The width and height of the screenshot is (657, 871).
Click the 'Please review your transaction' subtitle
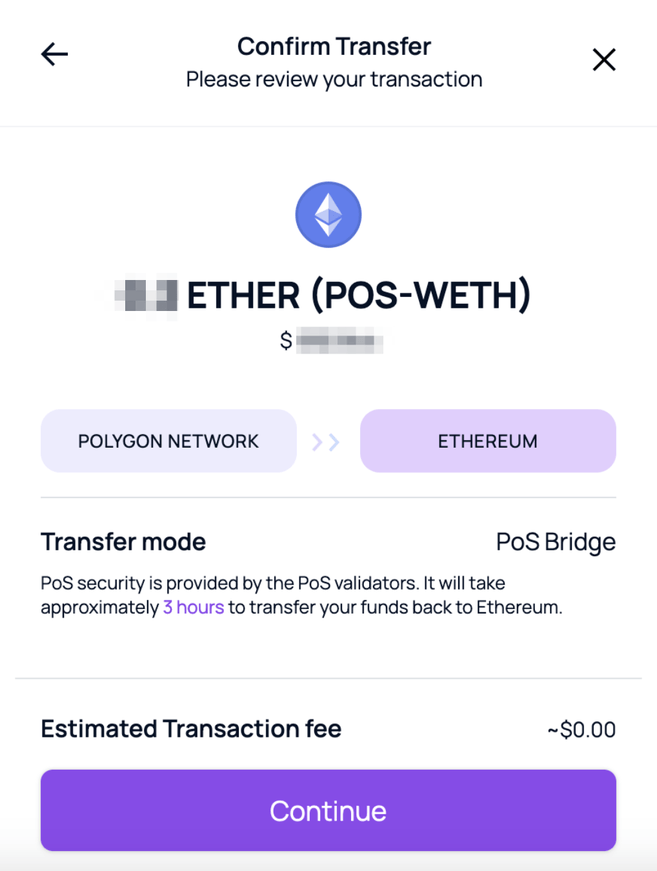click(334, 79)
